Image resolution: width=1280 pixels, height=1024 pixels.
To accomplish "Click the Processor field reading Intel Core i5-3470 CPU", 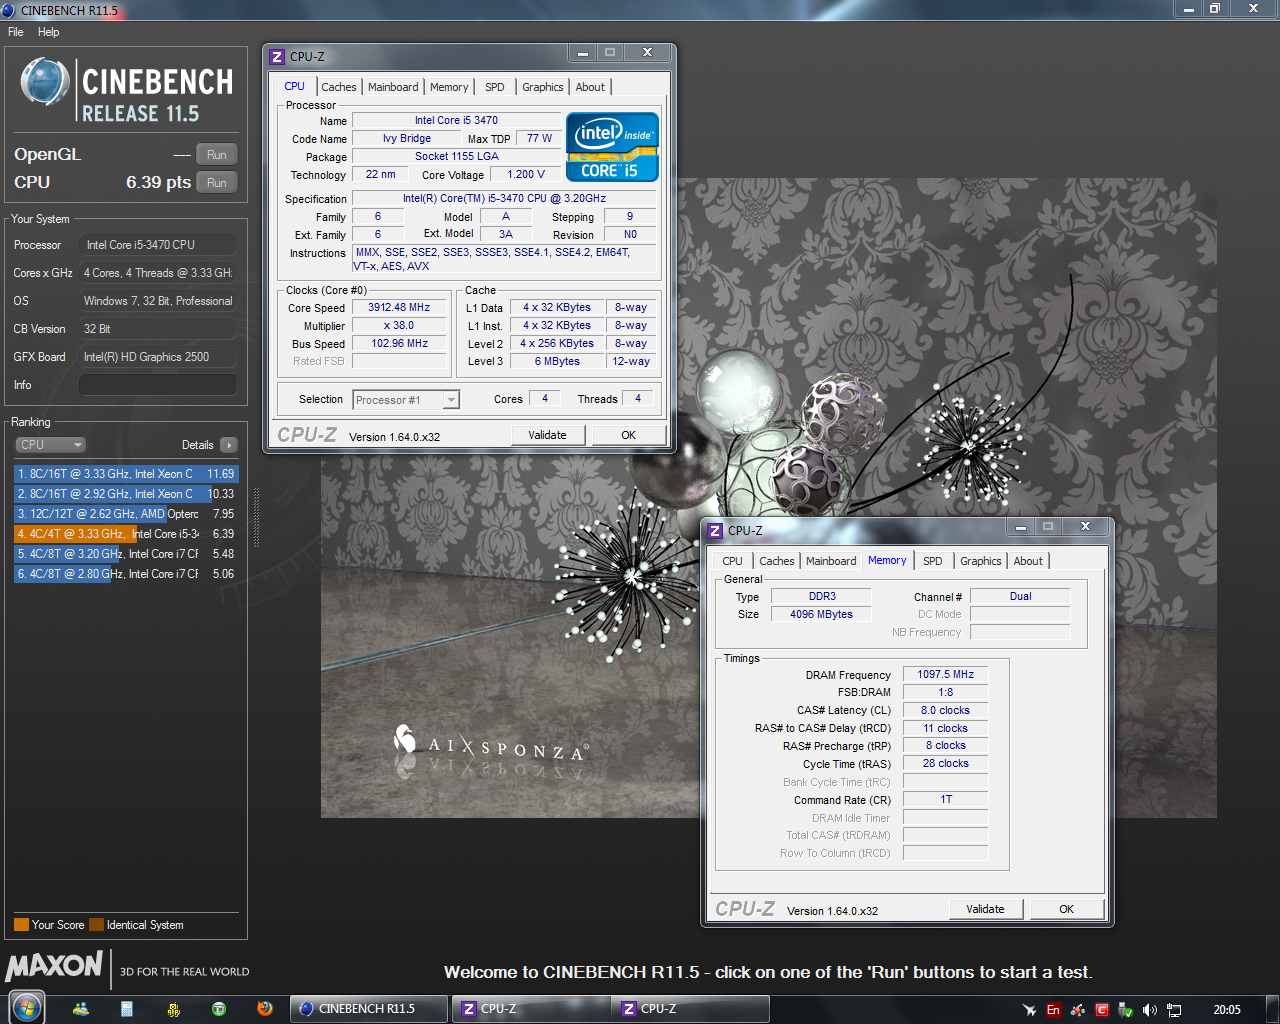I will coord(158,245).
